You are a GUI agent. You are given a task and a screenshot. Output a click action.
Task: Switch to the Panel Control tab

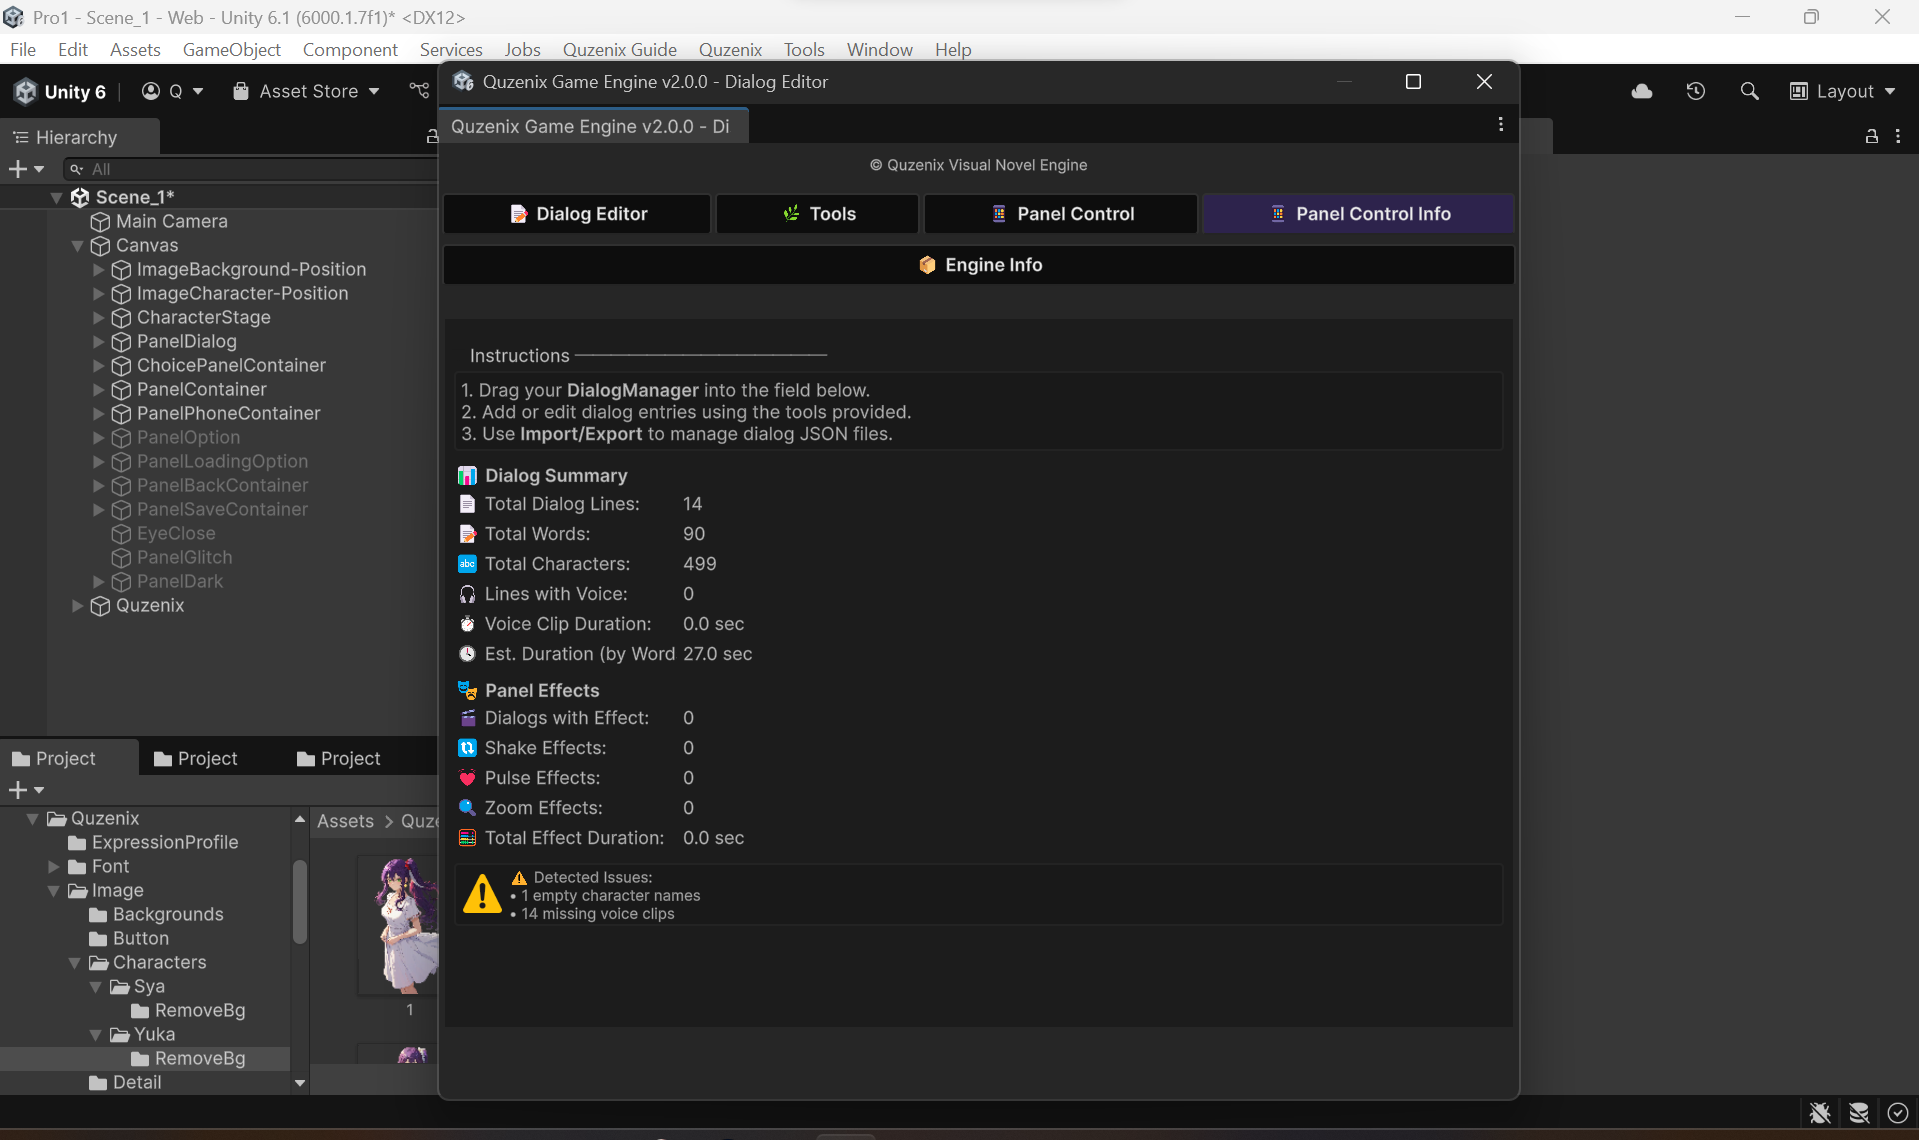coord(1060,213)
